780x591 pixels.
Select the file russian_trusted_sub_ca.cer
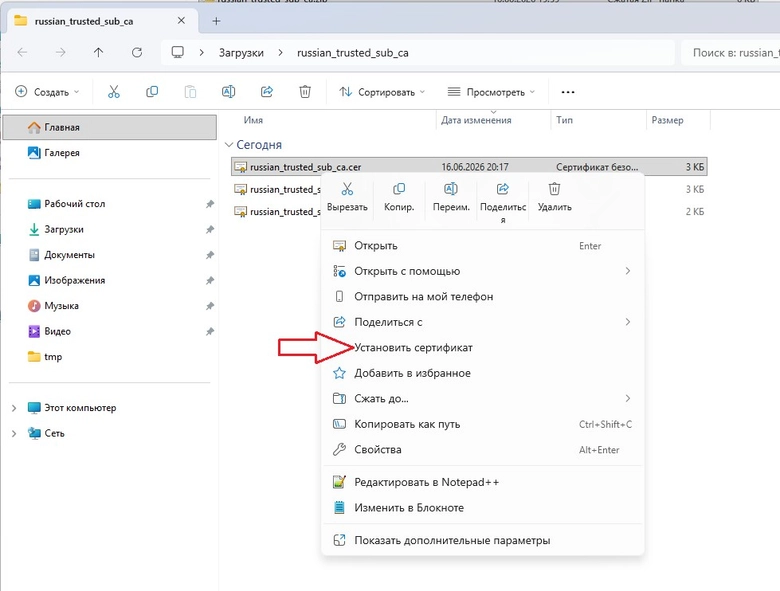coord(469,167)
